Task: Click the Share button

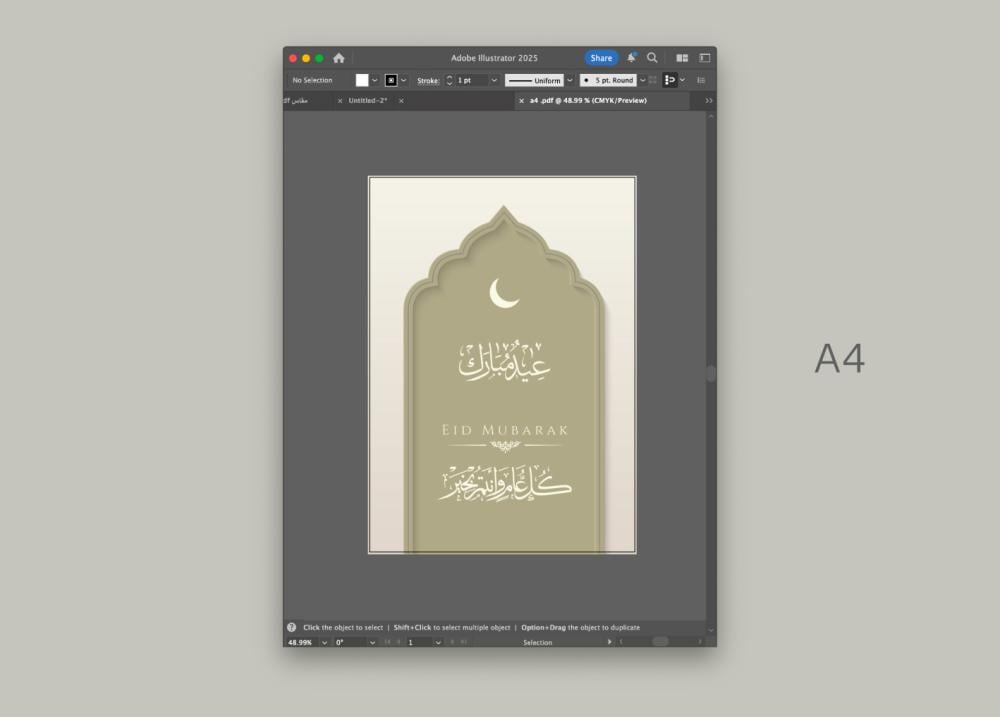Action: point(601,58)
